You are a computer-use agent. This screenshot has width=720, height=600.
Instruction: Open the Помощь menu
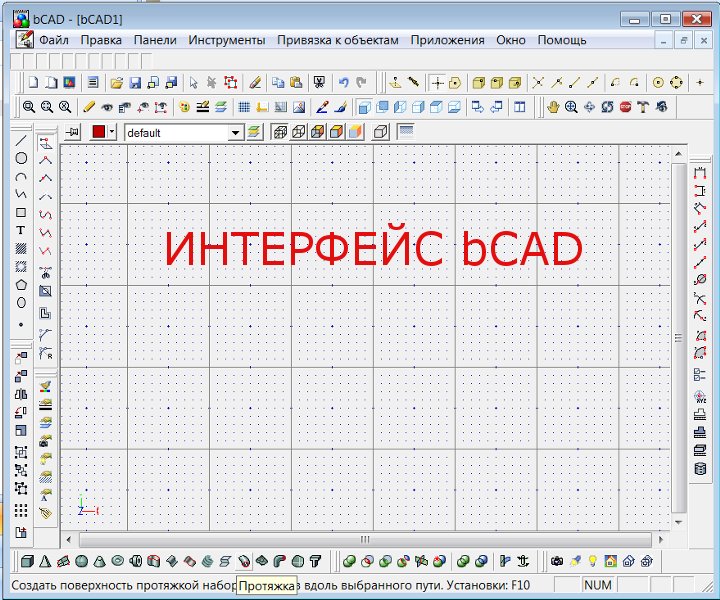[562, 40]
